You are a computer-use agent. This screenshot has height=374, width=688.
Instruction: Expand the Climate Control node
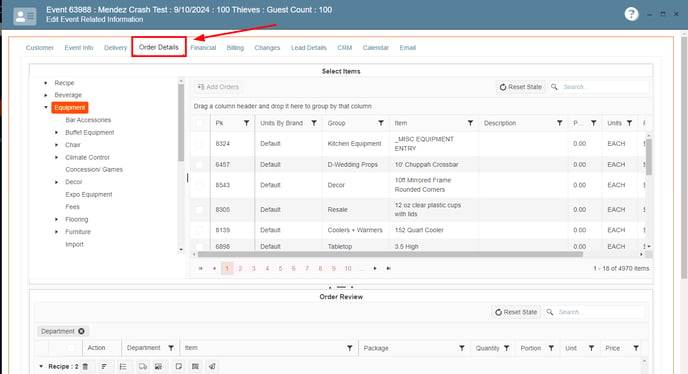click(x=56, y=157)
